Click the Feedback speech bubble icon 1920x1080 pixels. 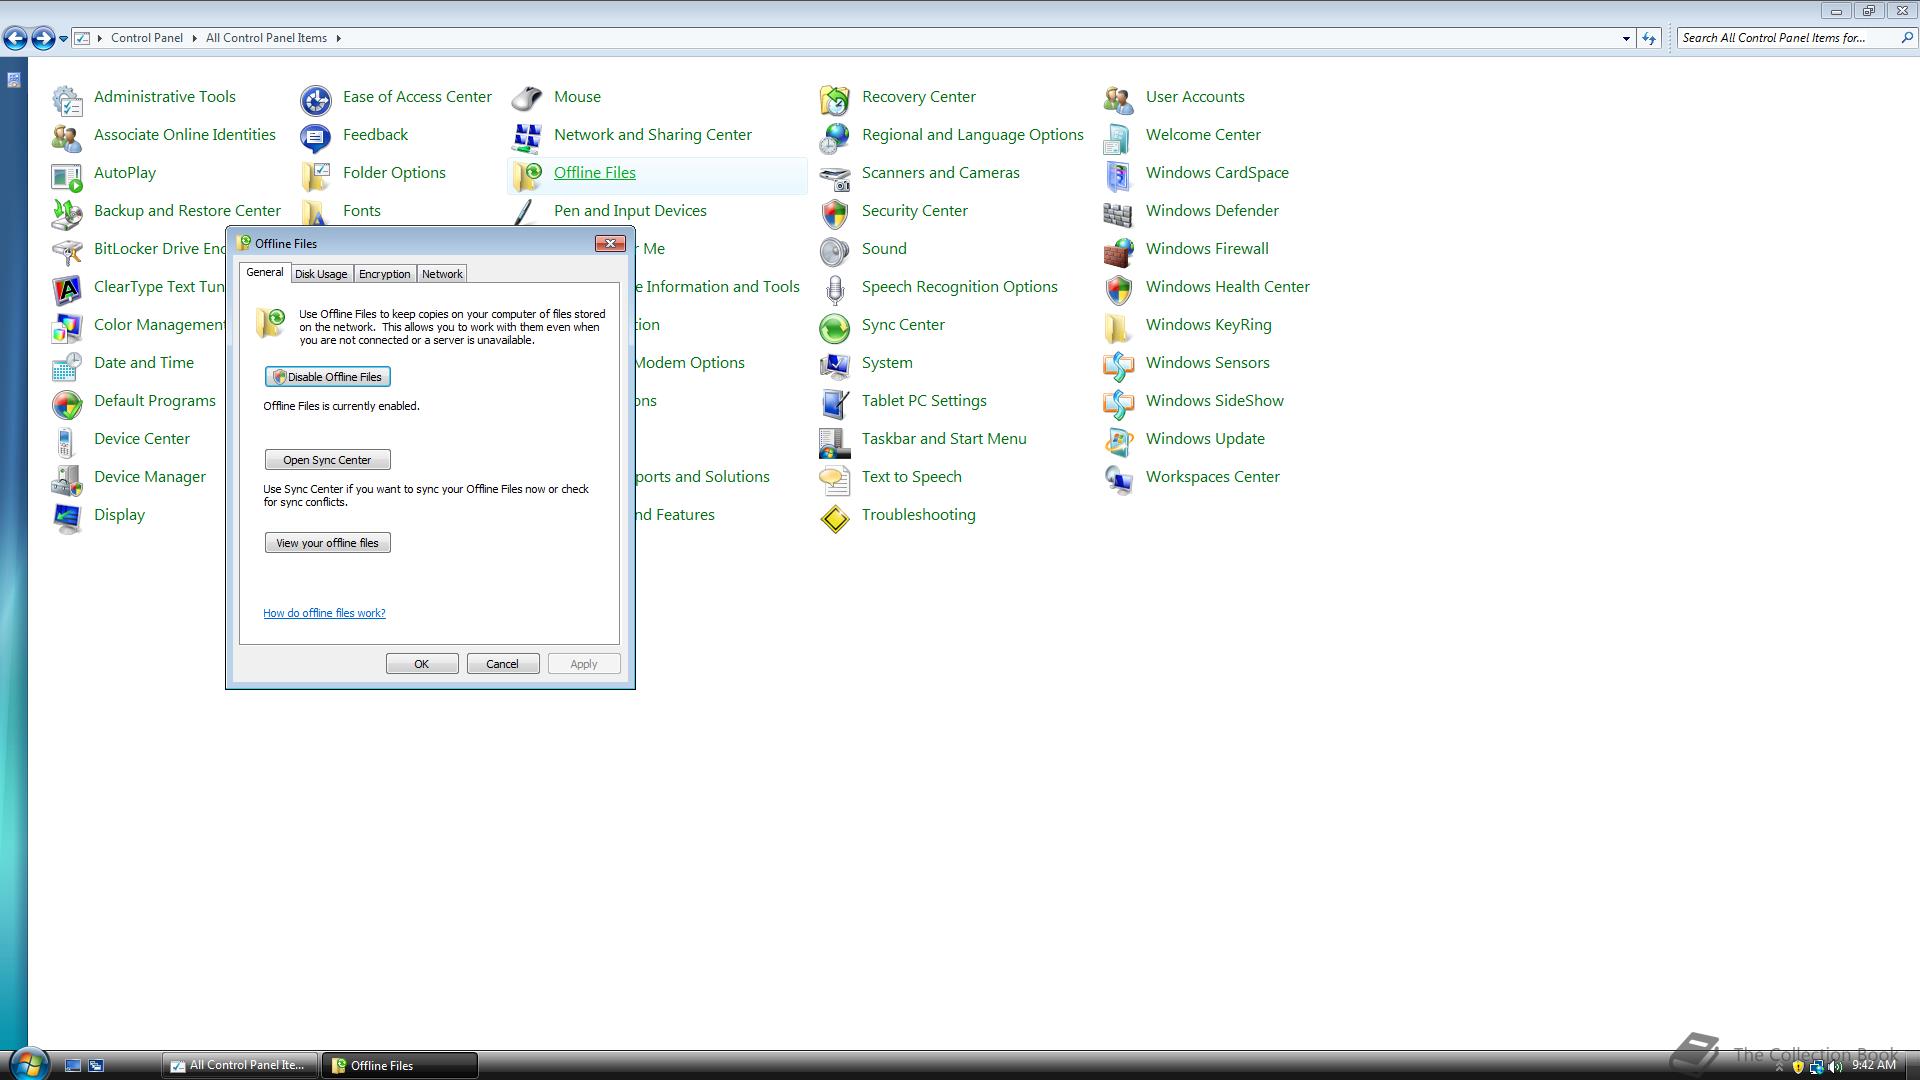tap(316, 137)
